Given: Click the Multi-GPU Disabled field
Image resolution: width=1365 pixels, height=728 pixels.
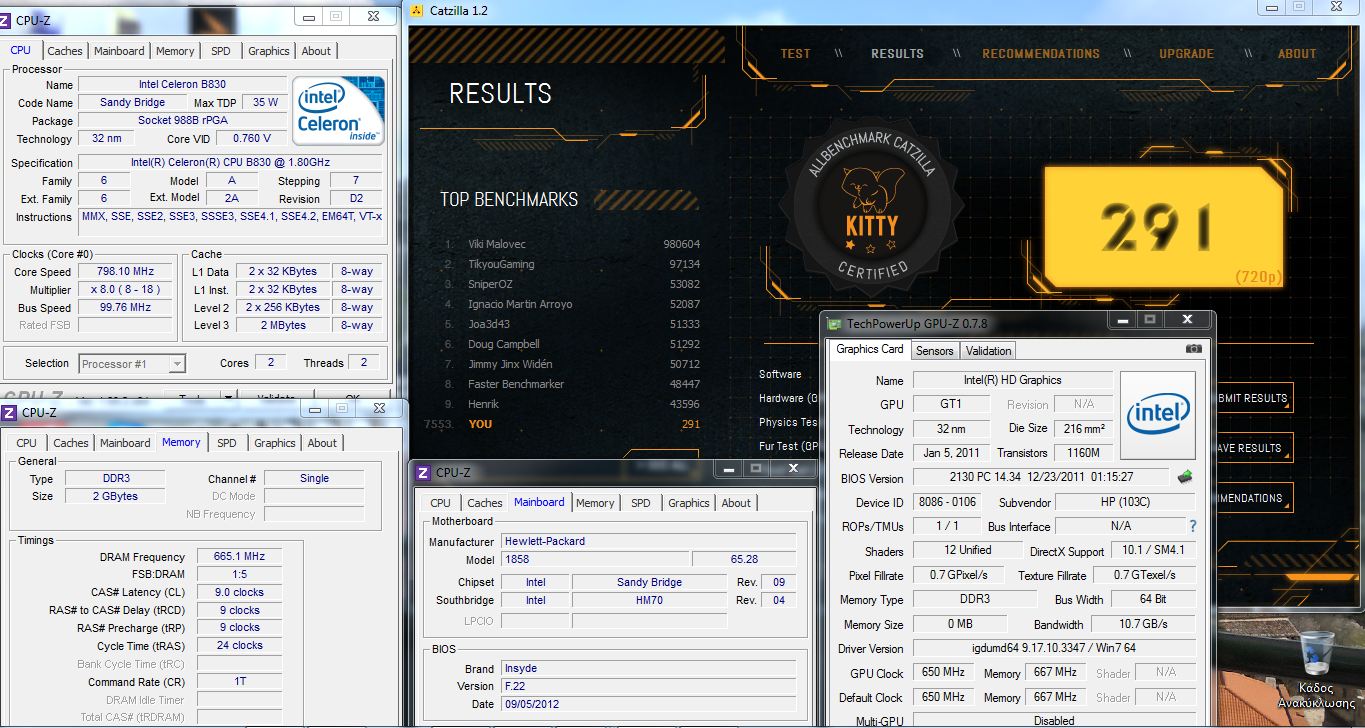Looking at the screenshot, I should [x=1054, y=720].
